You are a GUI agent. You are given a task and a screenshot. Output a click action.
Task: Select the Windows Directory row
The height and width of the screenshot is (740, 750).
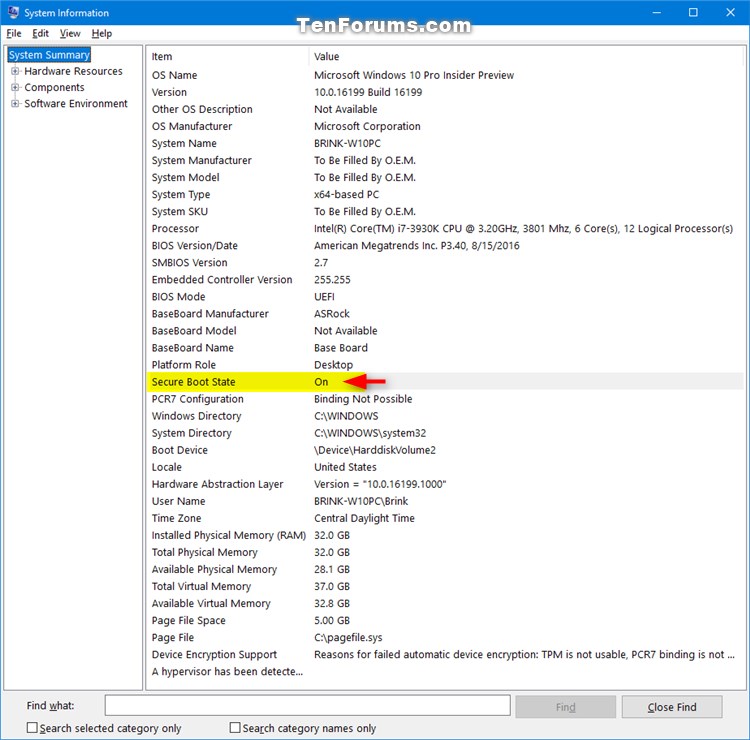click(x=445, y=416)
